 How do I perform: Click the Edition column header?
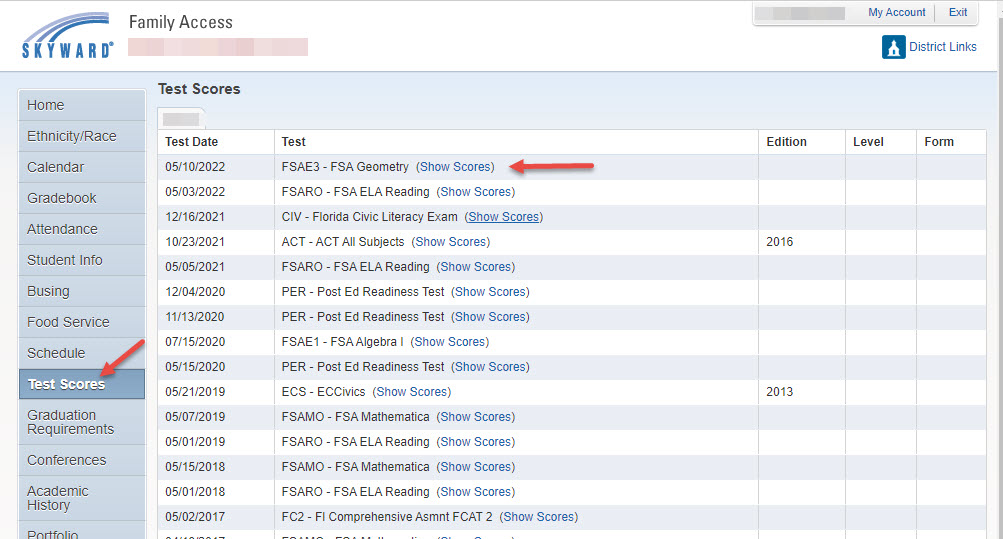pos(786,142)
